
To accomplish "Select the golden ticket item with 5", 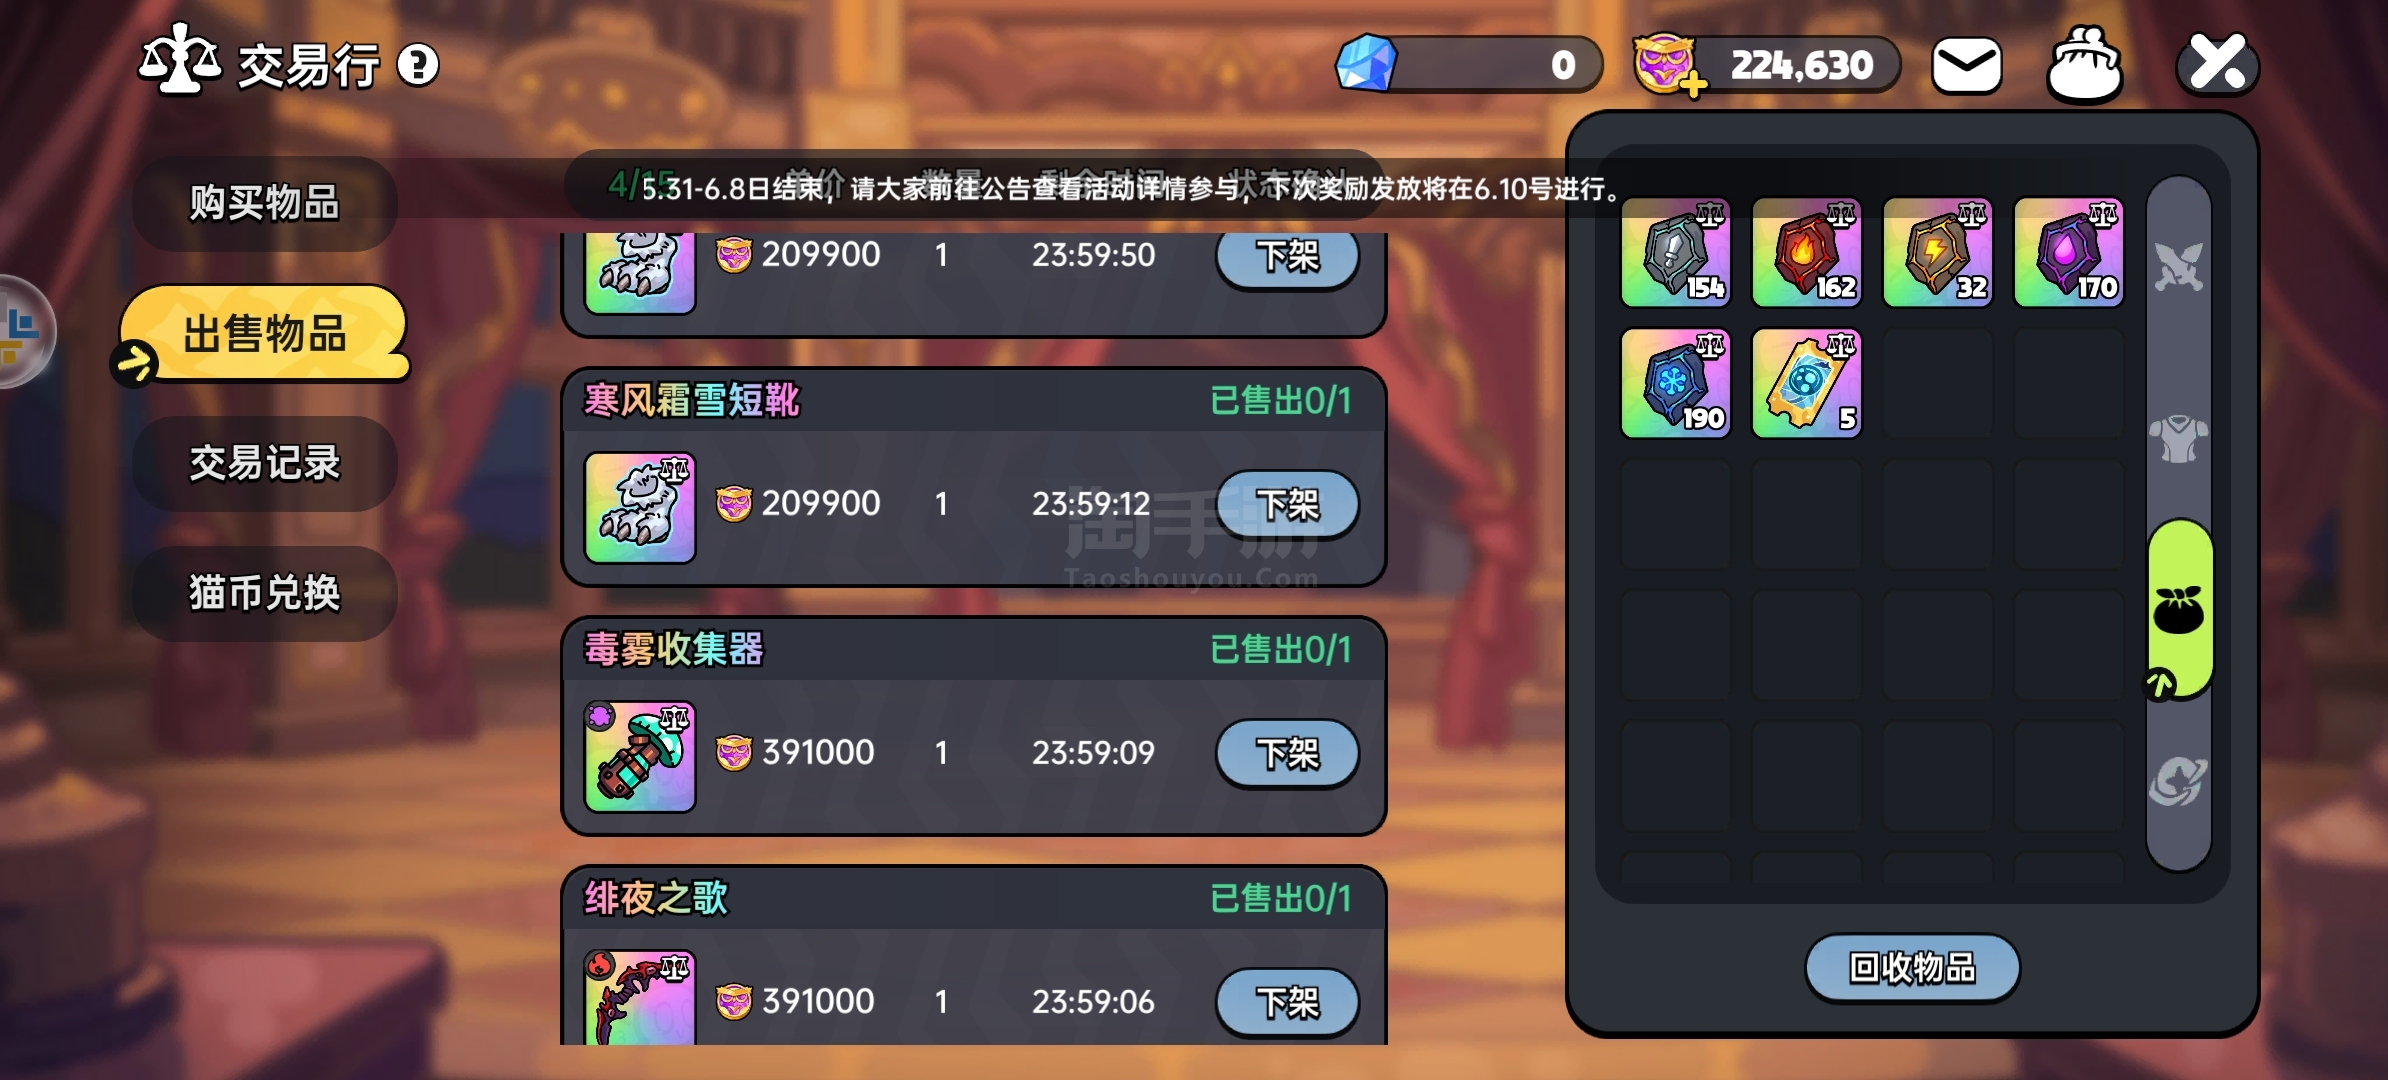I will 1807,383.
